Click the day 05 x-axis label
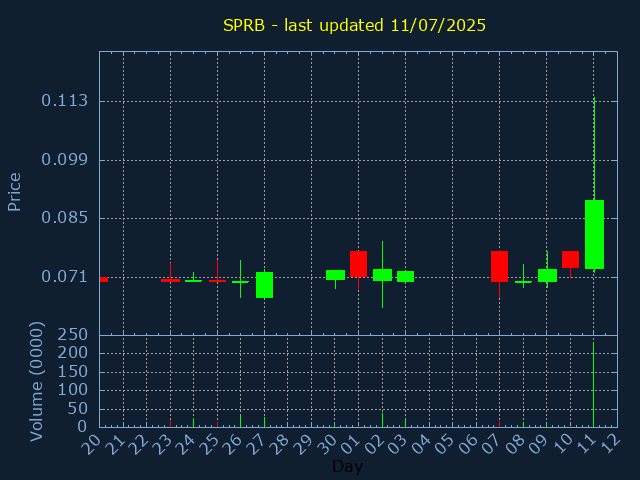The image size is (640, 480). (444, 444)
